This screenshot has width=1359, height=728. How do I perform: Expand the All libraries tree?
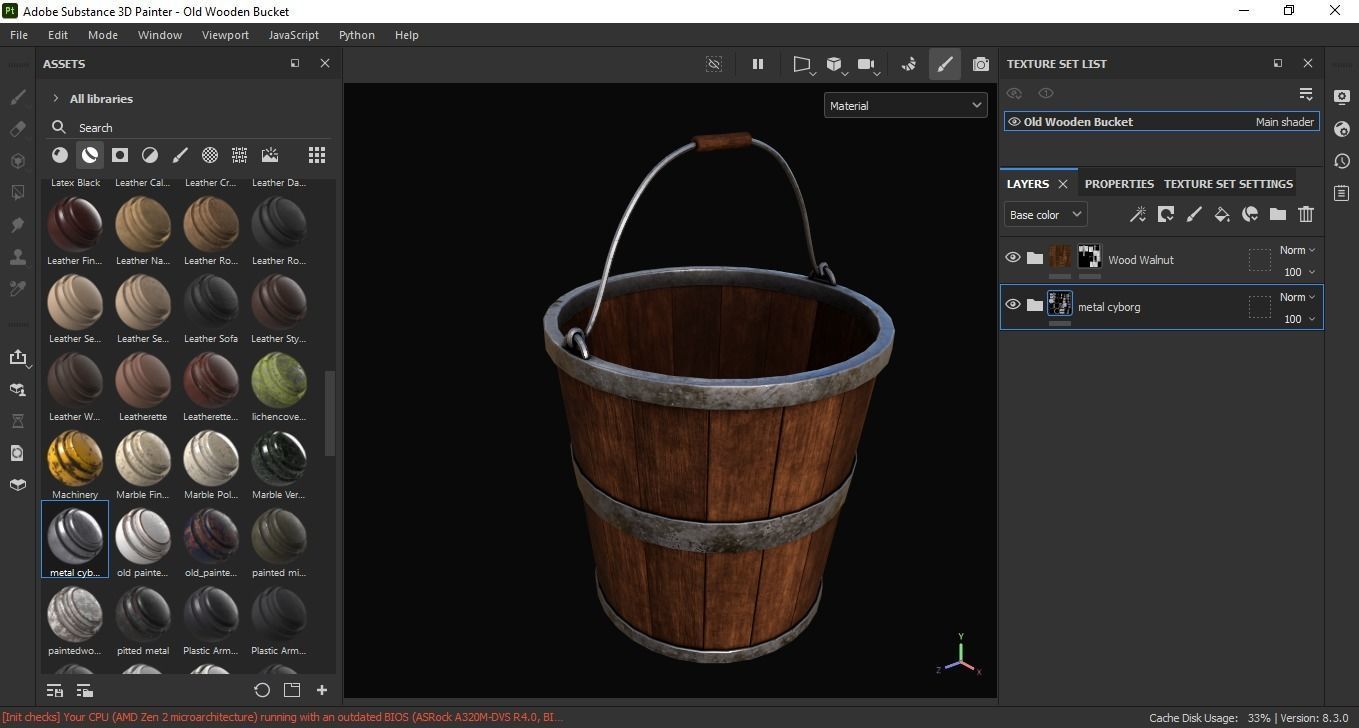56,99
